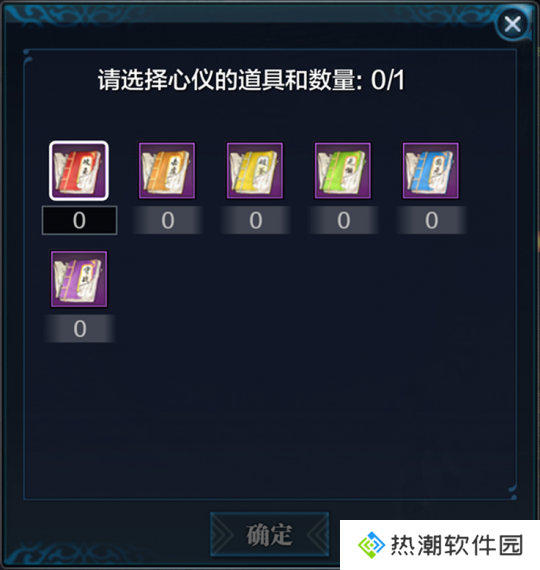
Task: Pick the green skill book item
Action: pos(343,171)
